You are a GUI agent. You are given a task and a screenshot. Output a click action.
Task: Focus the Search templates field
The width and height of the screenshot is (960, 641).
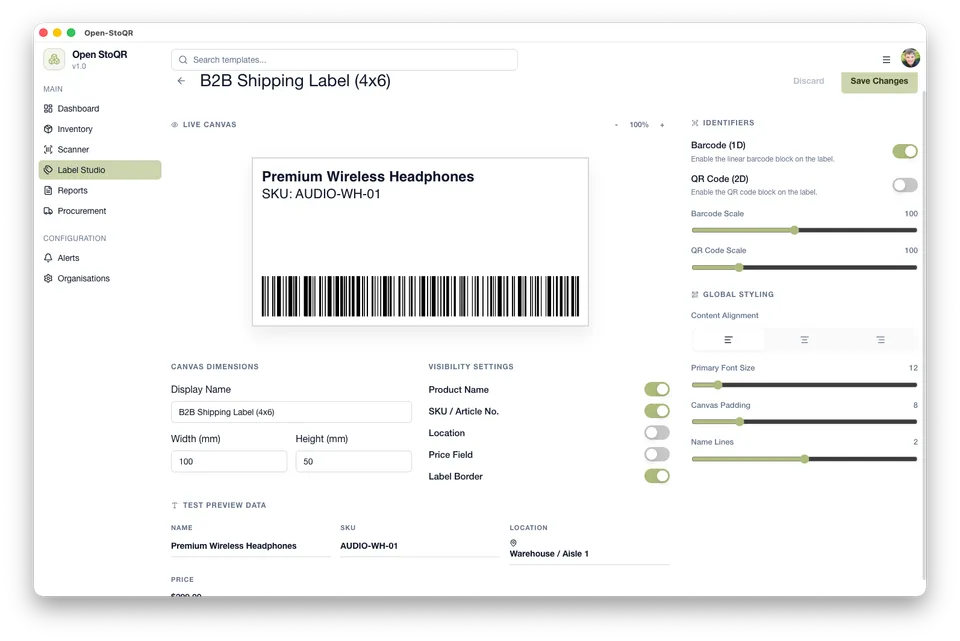point(344,60)
